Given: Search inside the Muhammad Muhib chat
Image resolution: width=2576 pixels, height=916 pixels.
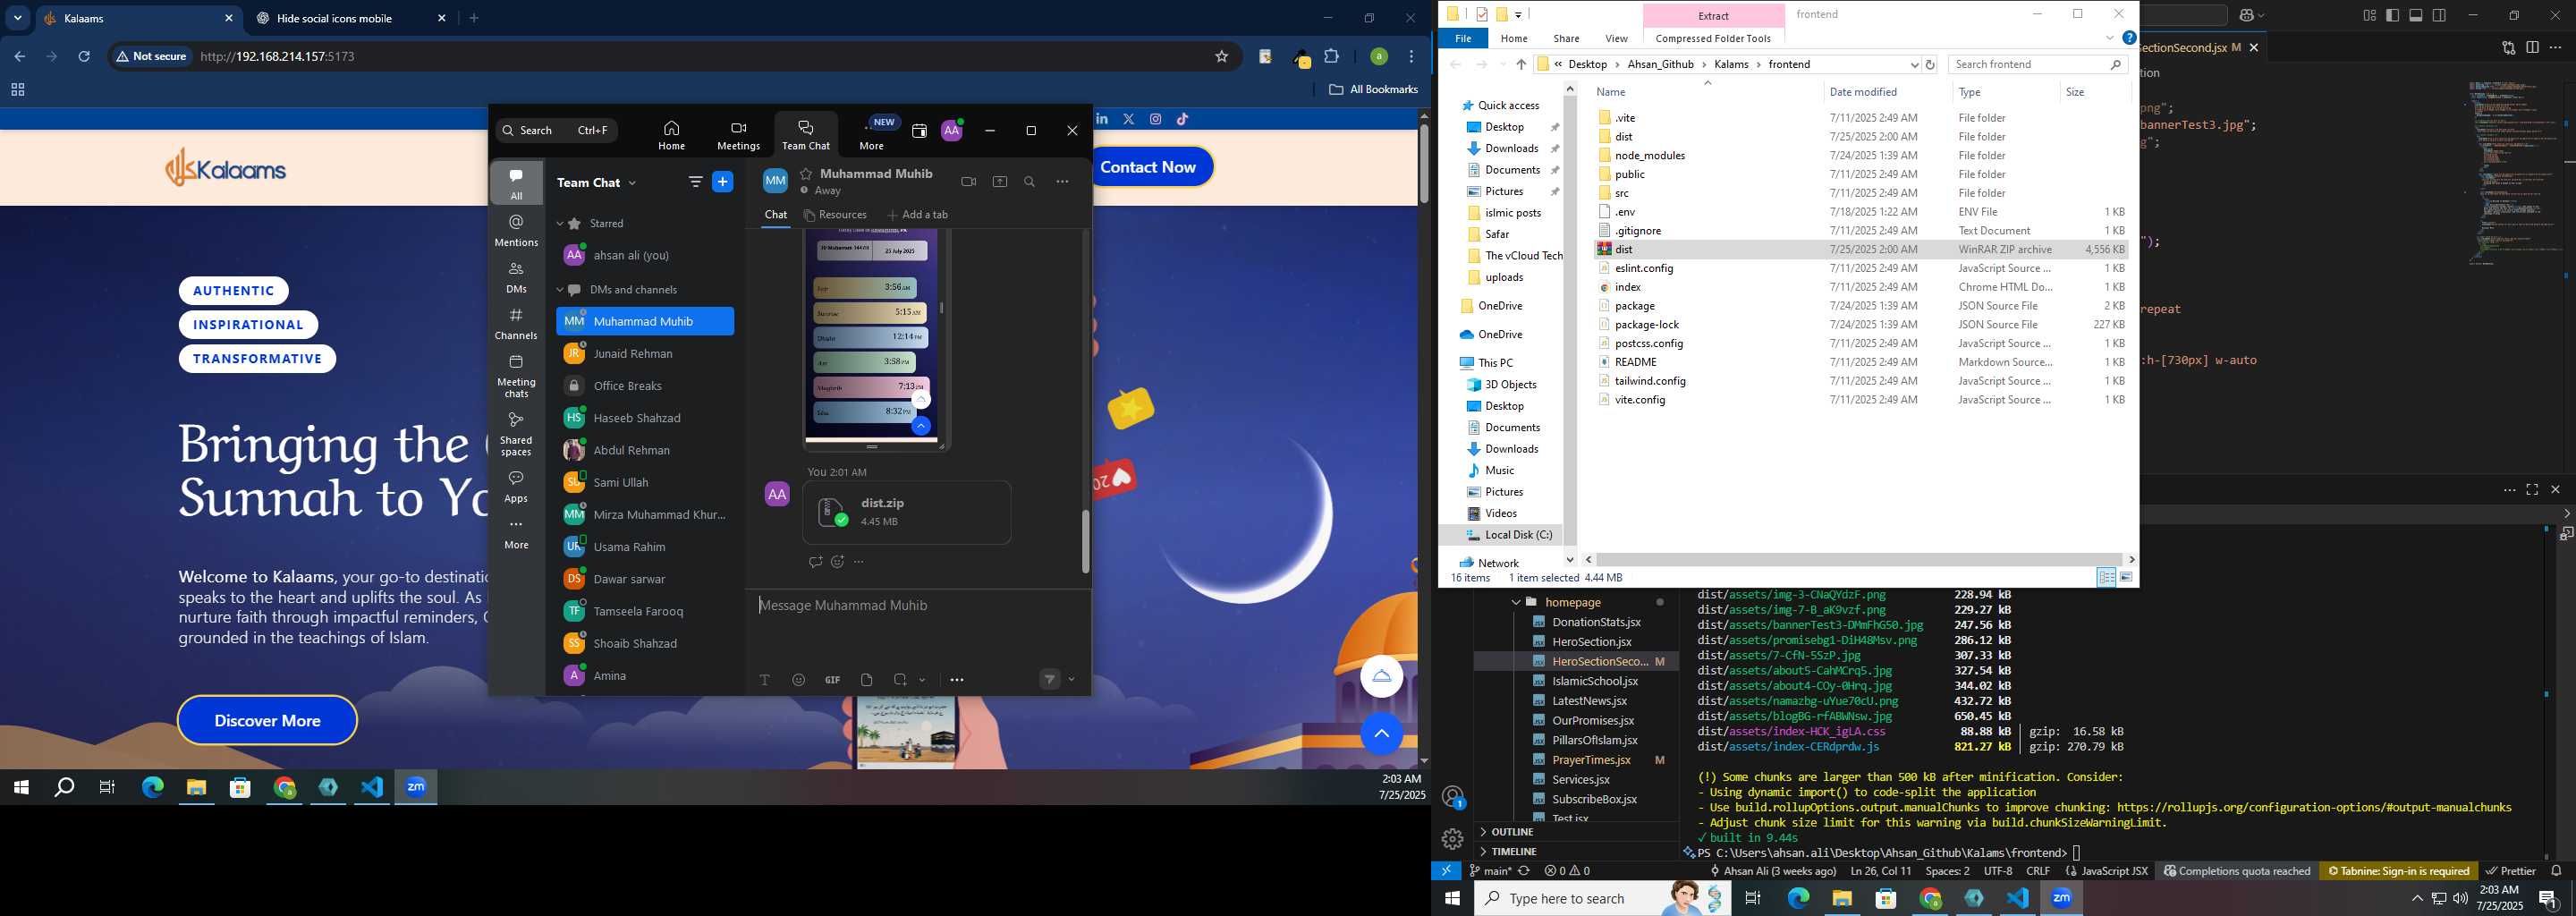Looking at the screenshot, I should pos(1030,182).
